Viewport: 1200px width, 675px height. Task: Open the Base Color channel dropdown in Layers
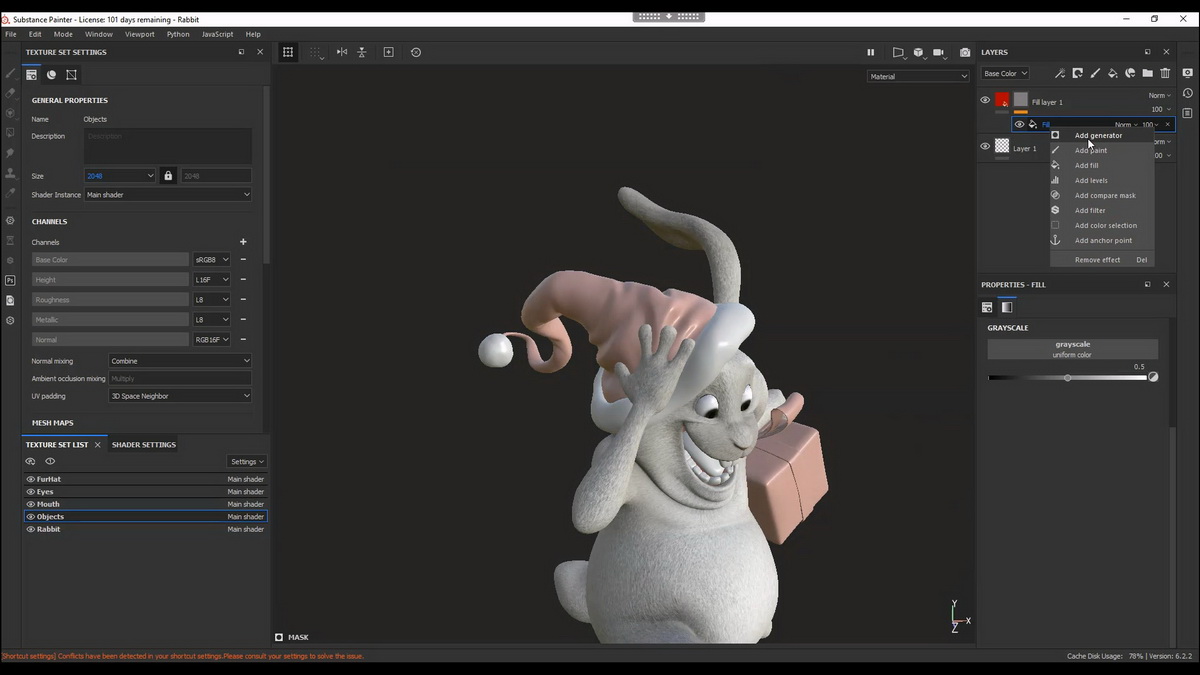click(x=1004, y=73)
